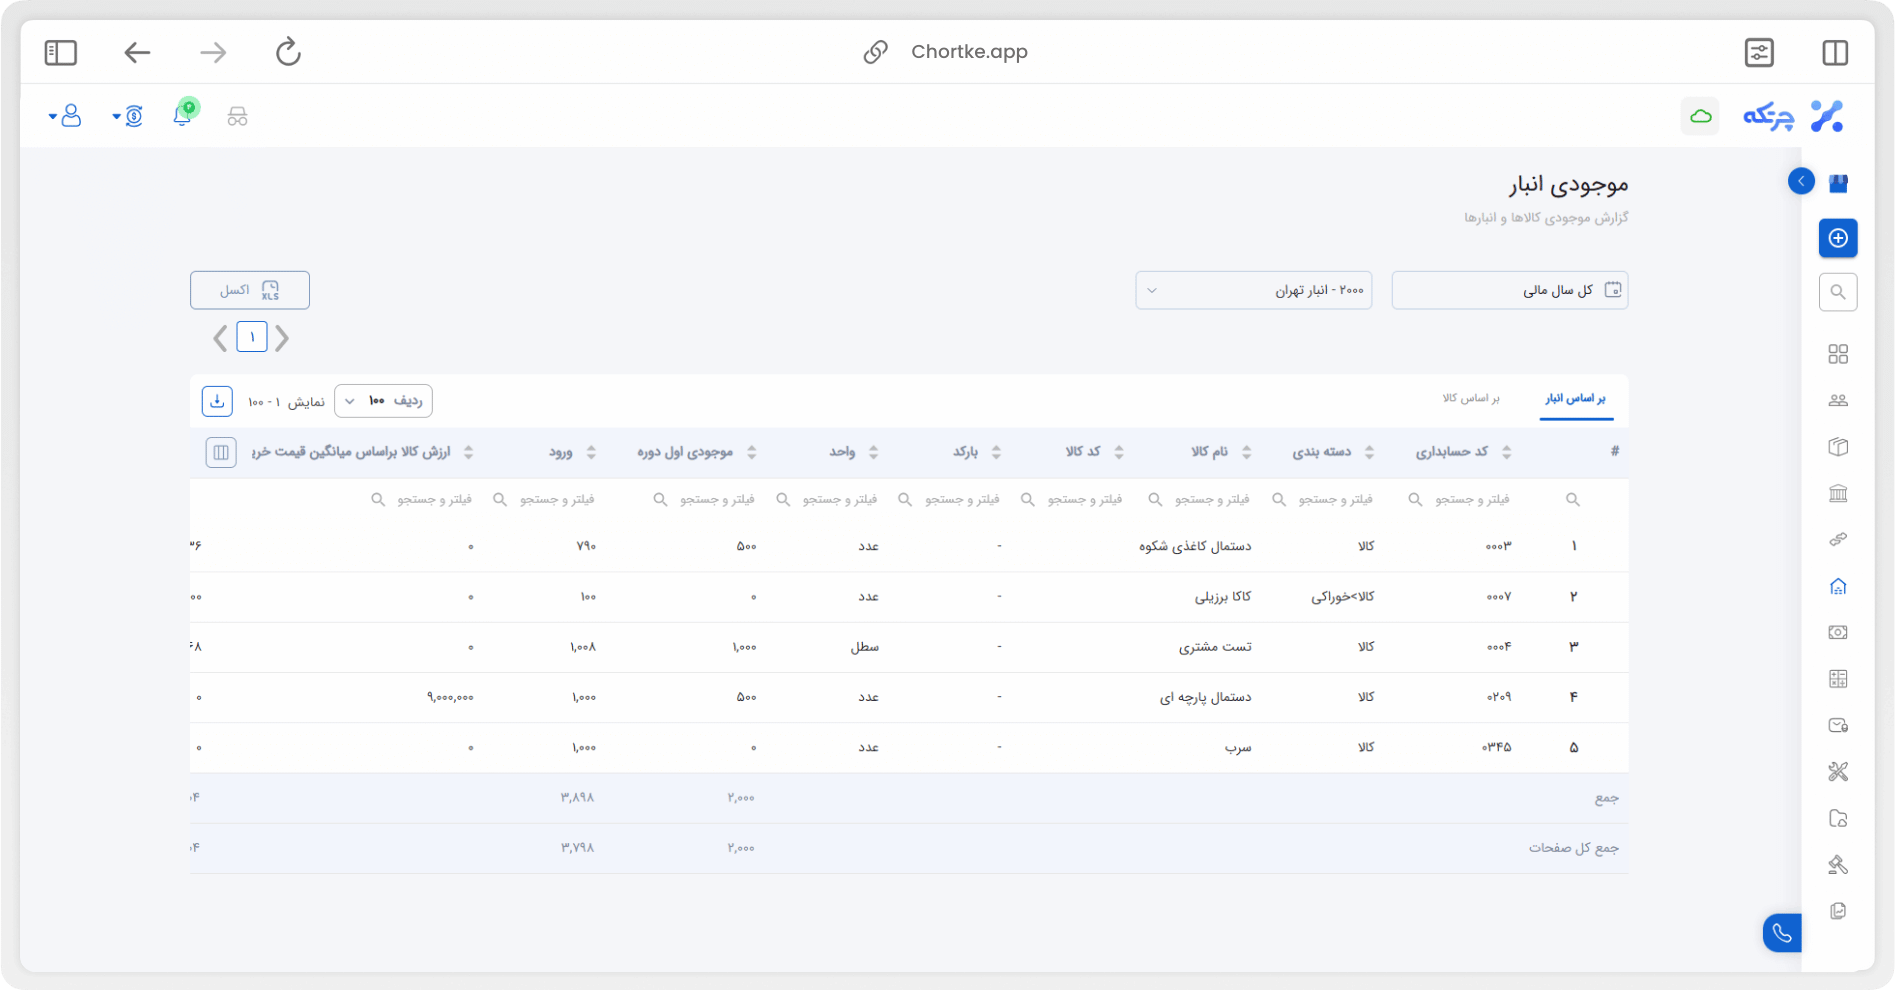This screenshot has height=990, width=1896.
Task: Open the ردیف ۱۰۰ rows-per-page dropdown
Action: pos(383,401)
